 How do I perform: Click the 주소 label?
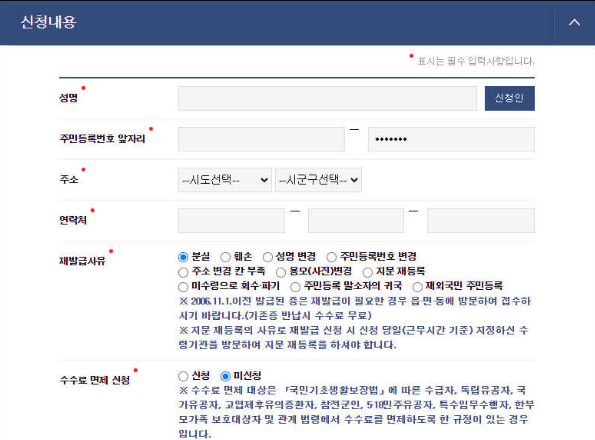click(x=69, y=179)
